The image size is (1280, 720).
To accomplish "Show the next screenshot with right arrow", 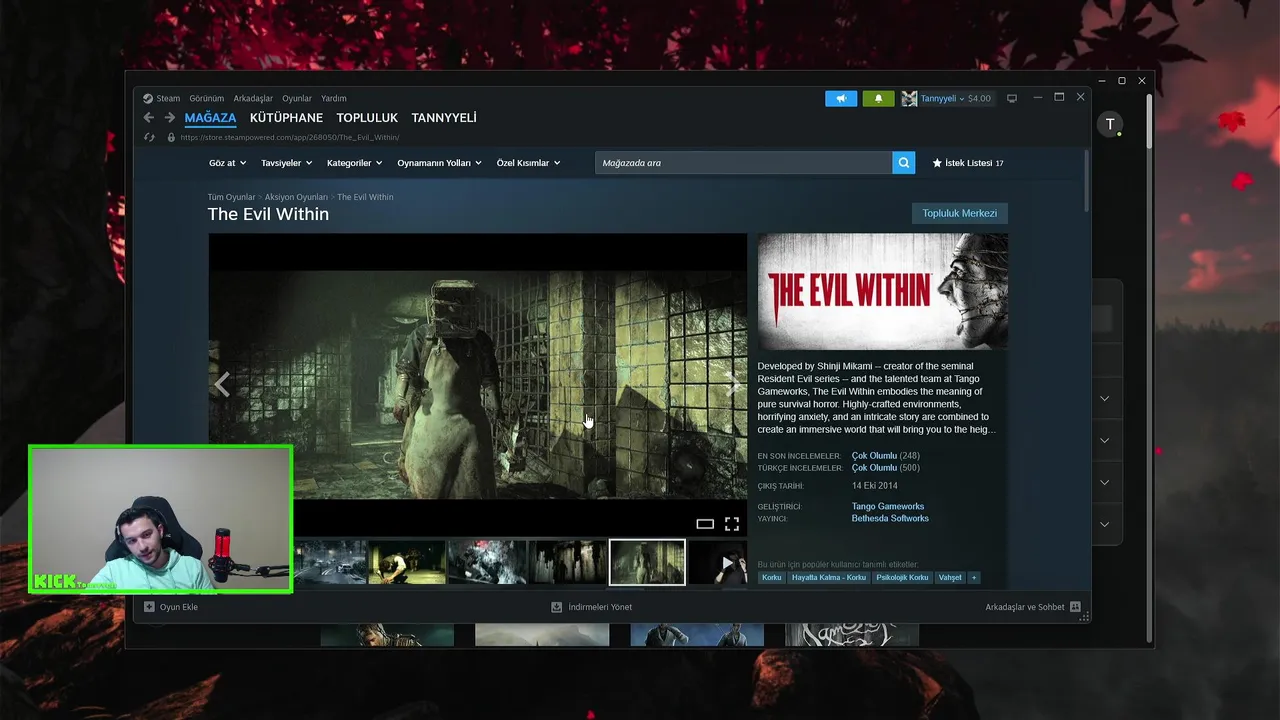I will 734,384.
